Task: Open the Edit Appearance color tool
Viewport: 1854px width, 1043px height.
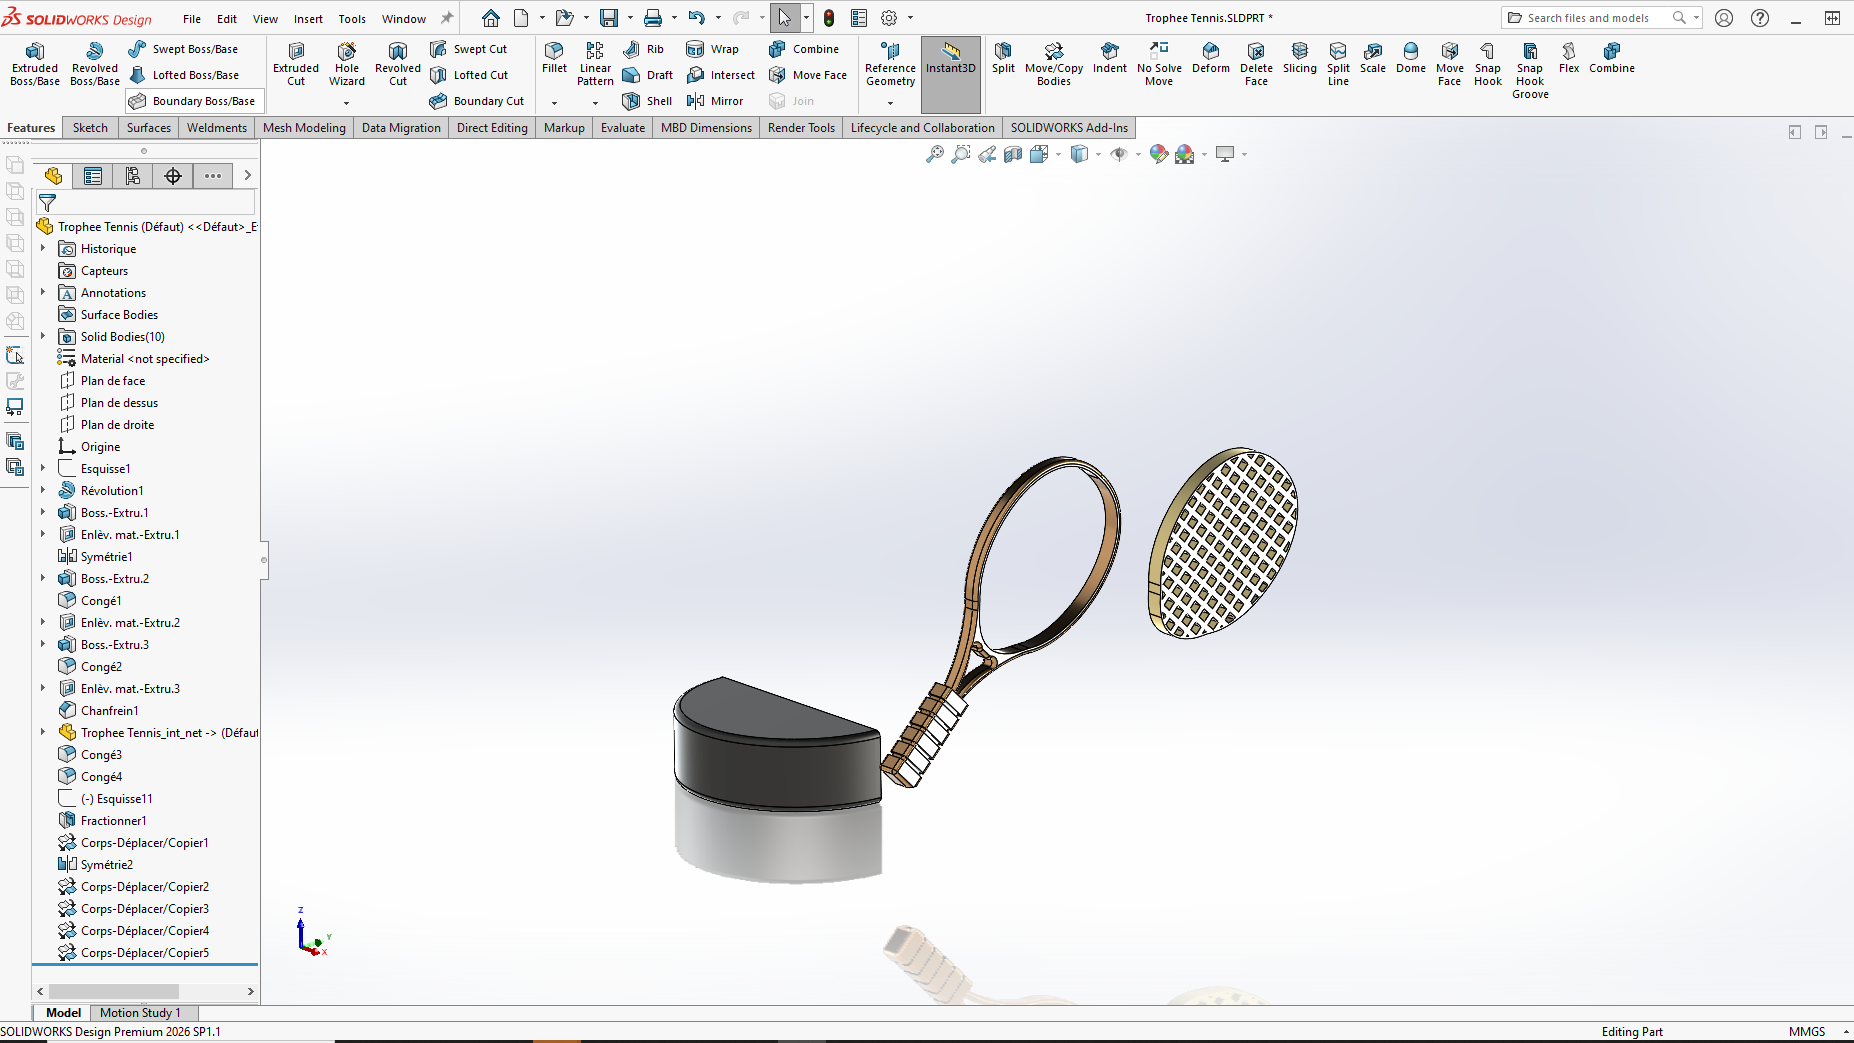Action: click(x=1159, y=154)
